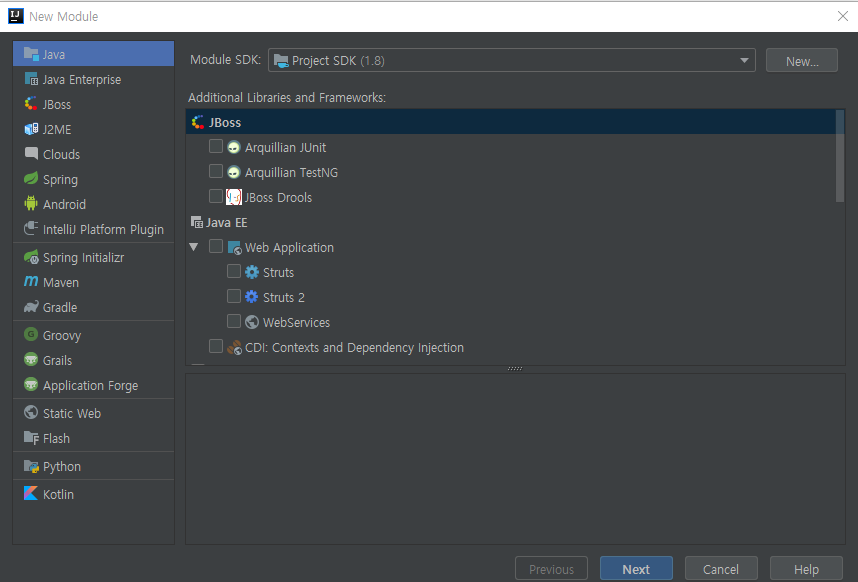Choose Java Enterprise module type
The image size is (858, 582).
click(x=94, y=79)
